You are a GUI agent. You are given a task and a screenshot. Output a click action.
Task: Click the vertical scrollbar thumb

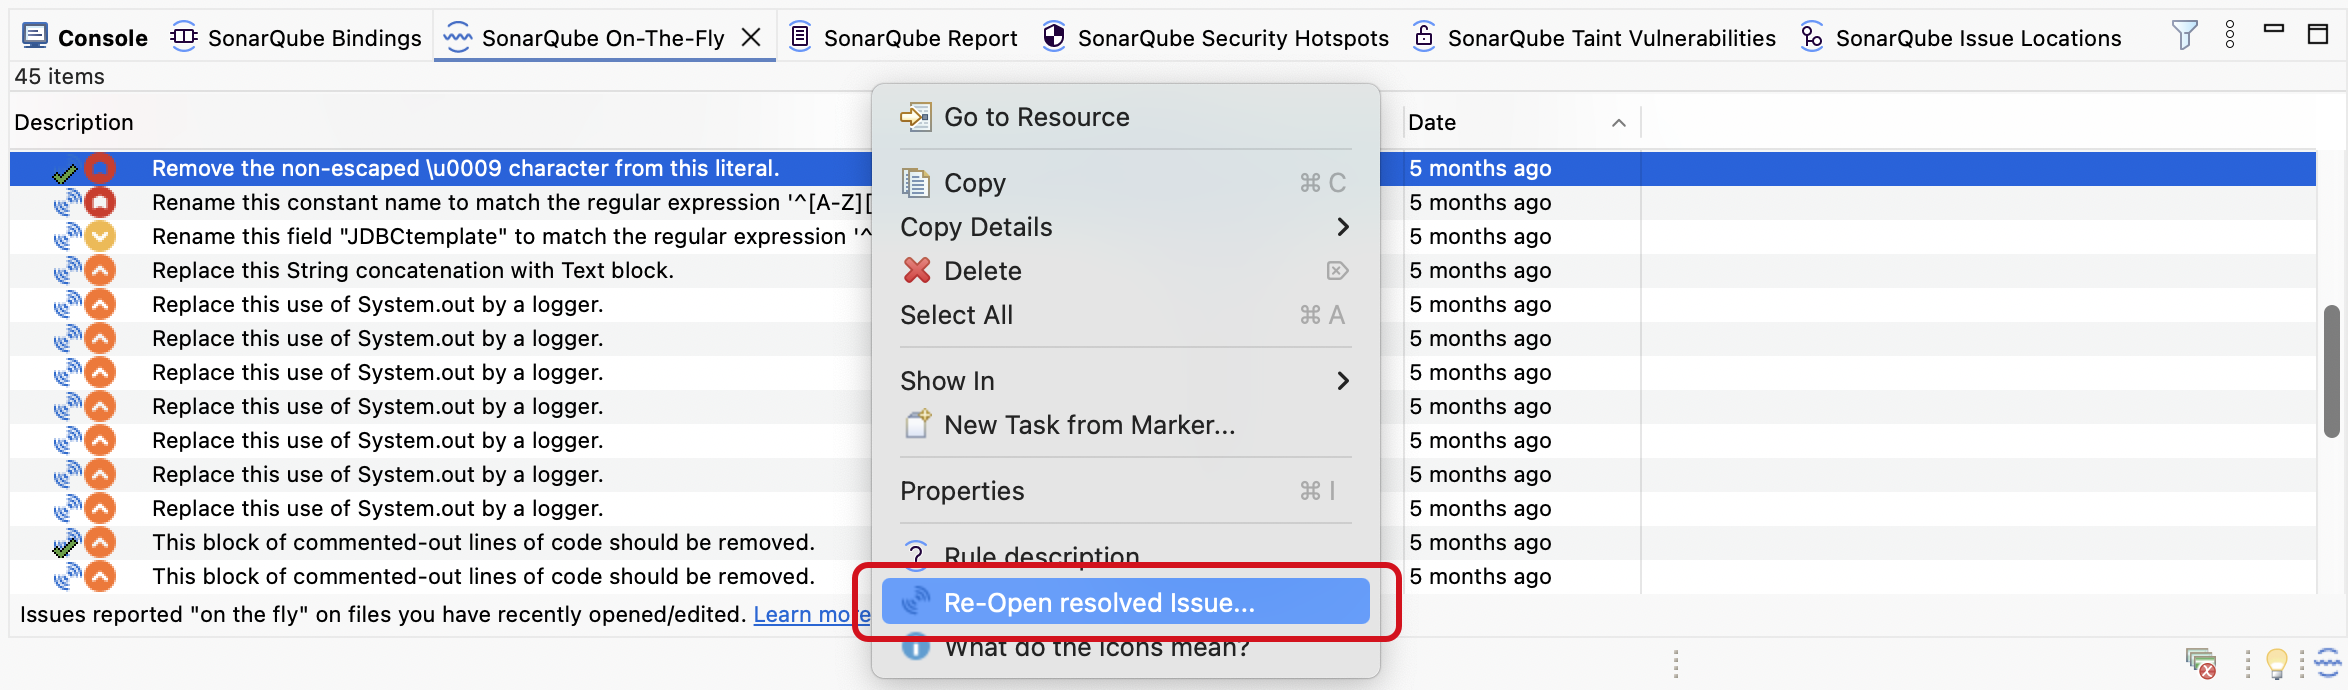(x=2332, y=372)
